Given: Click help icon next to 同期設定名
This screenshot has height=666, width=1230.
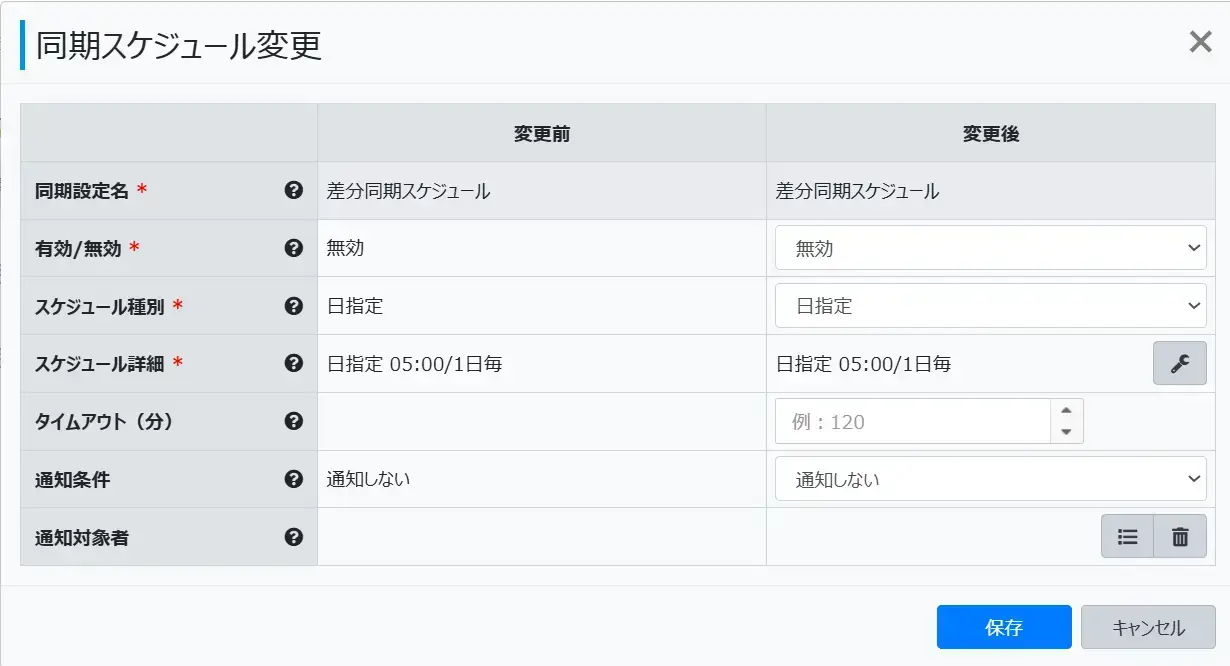Looking at the screenshot, I should (293, 190).
